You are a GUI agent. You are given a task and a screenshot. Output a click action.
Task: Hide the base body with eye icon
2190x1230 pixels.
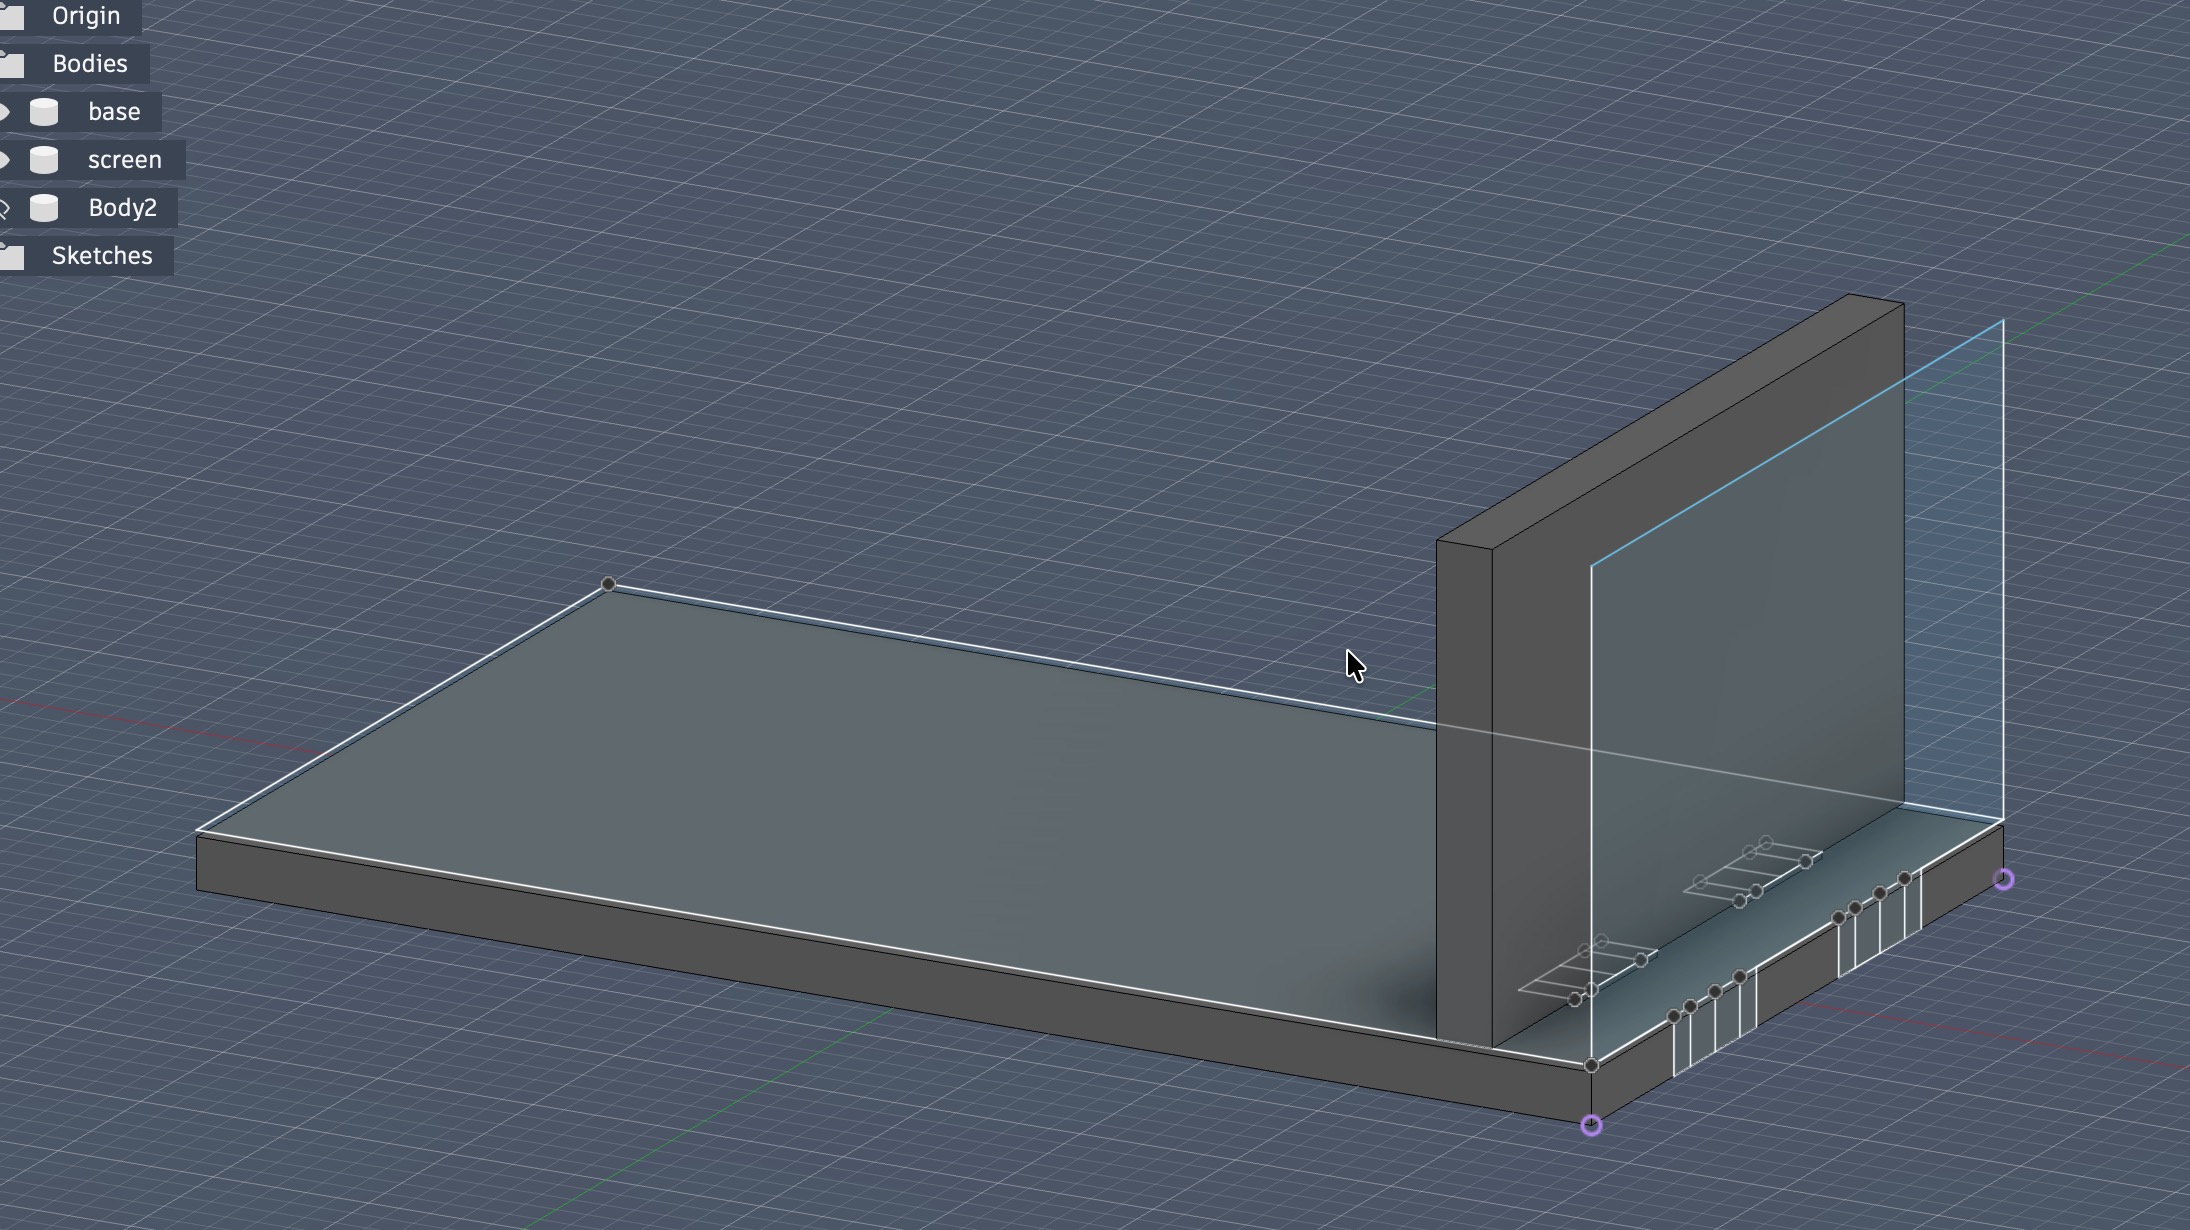4,112
